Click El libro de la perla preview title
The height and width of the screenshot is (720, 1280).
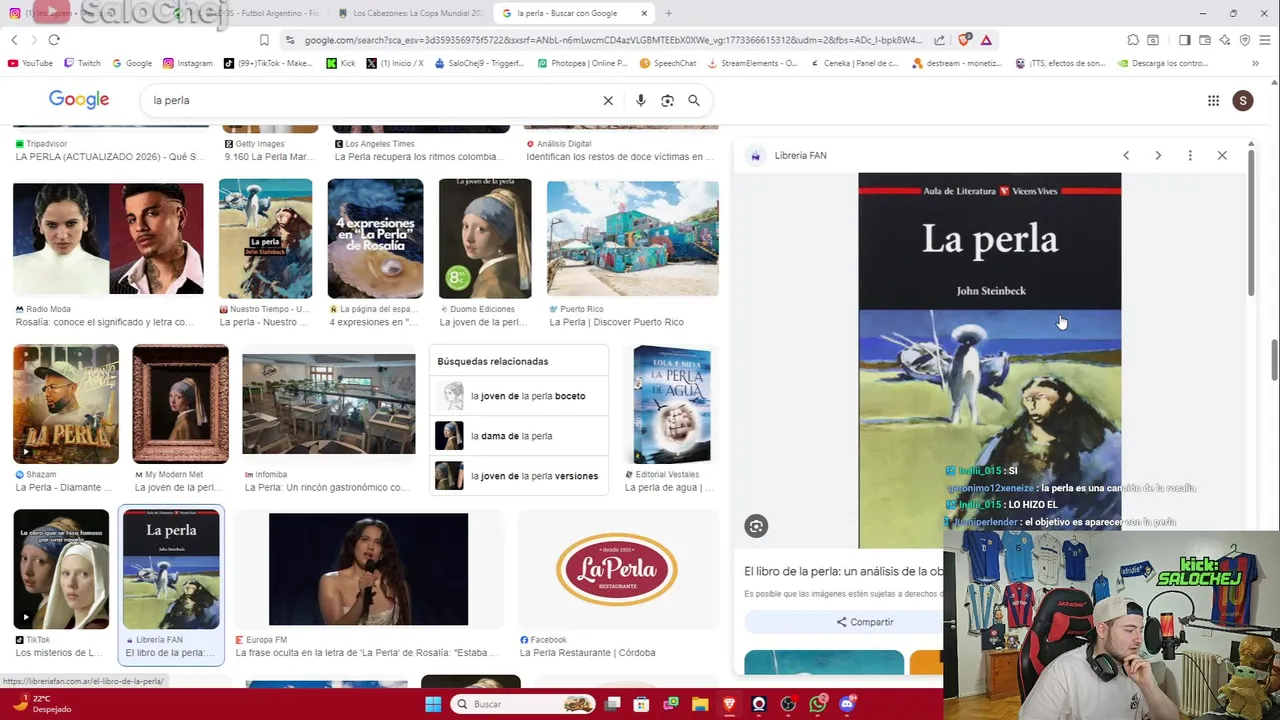pos(843,571)
